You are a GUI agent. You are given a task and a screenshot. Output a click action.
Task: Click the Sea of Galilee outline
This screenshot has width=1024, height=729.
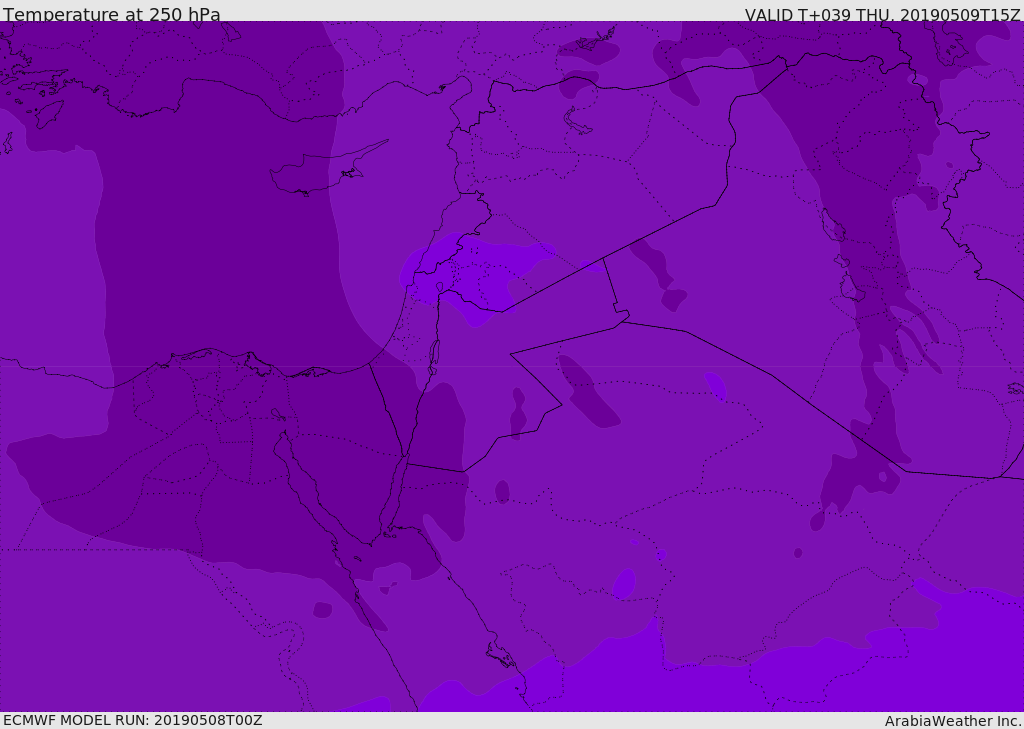439,287
